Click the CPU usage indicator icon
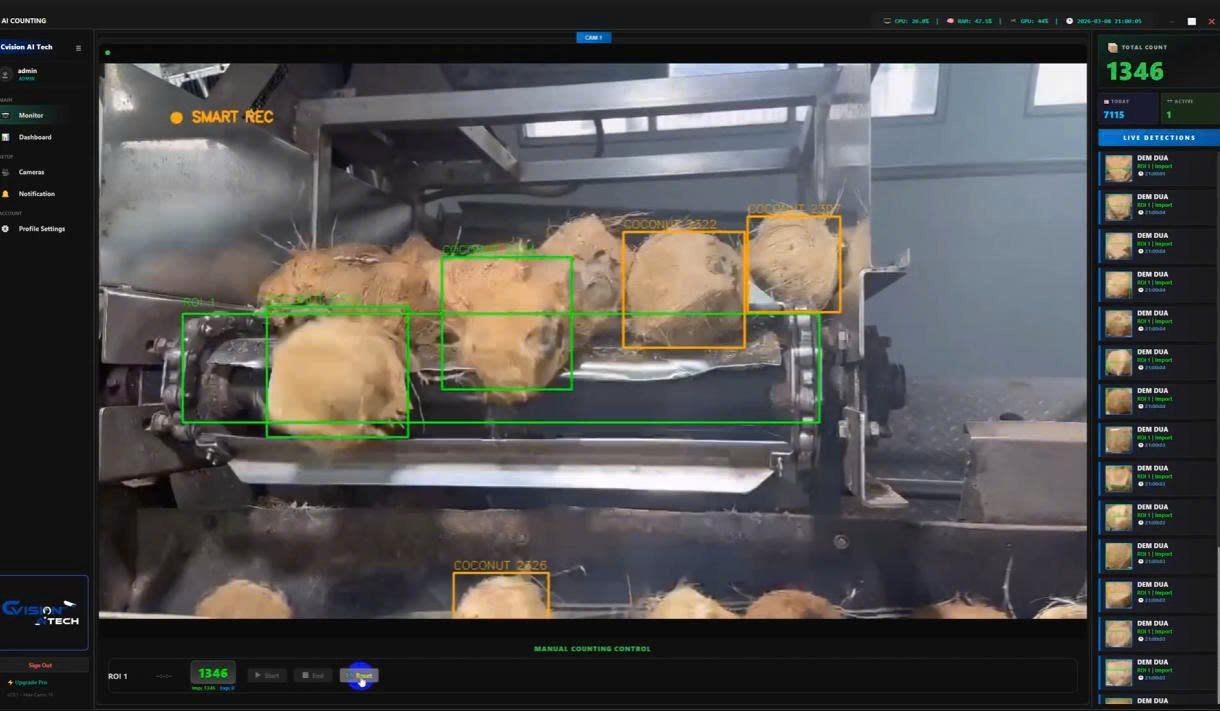Screen dimensions: 1220x711 coord(887,21)
